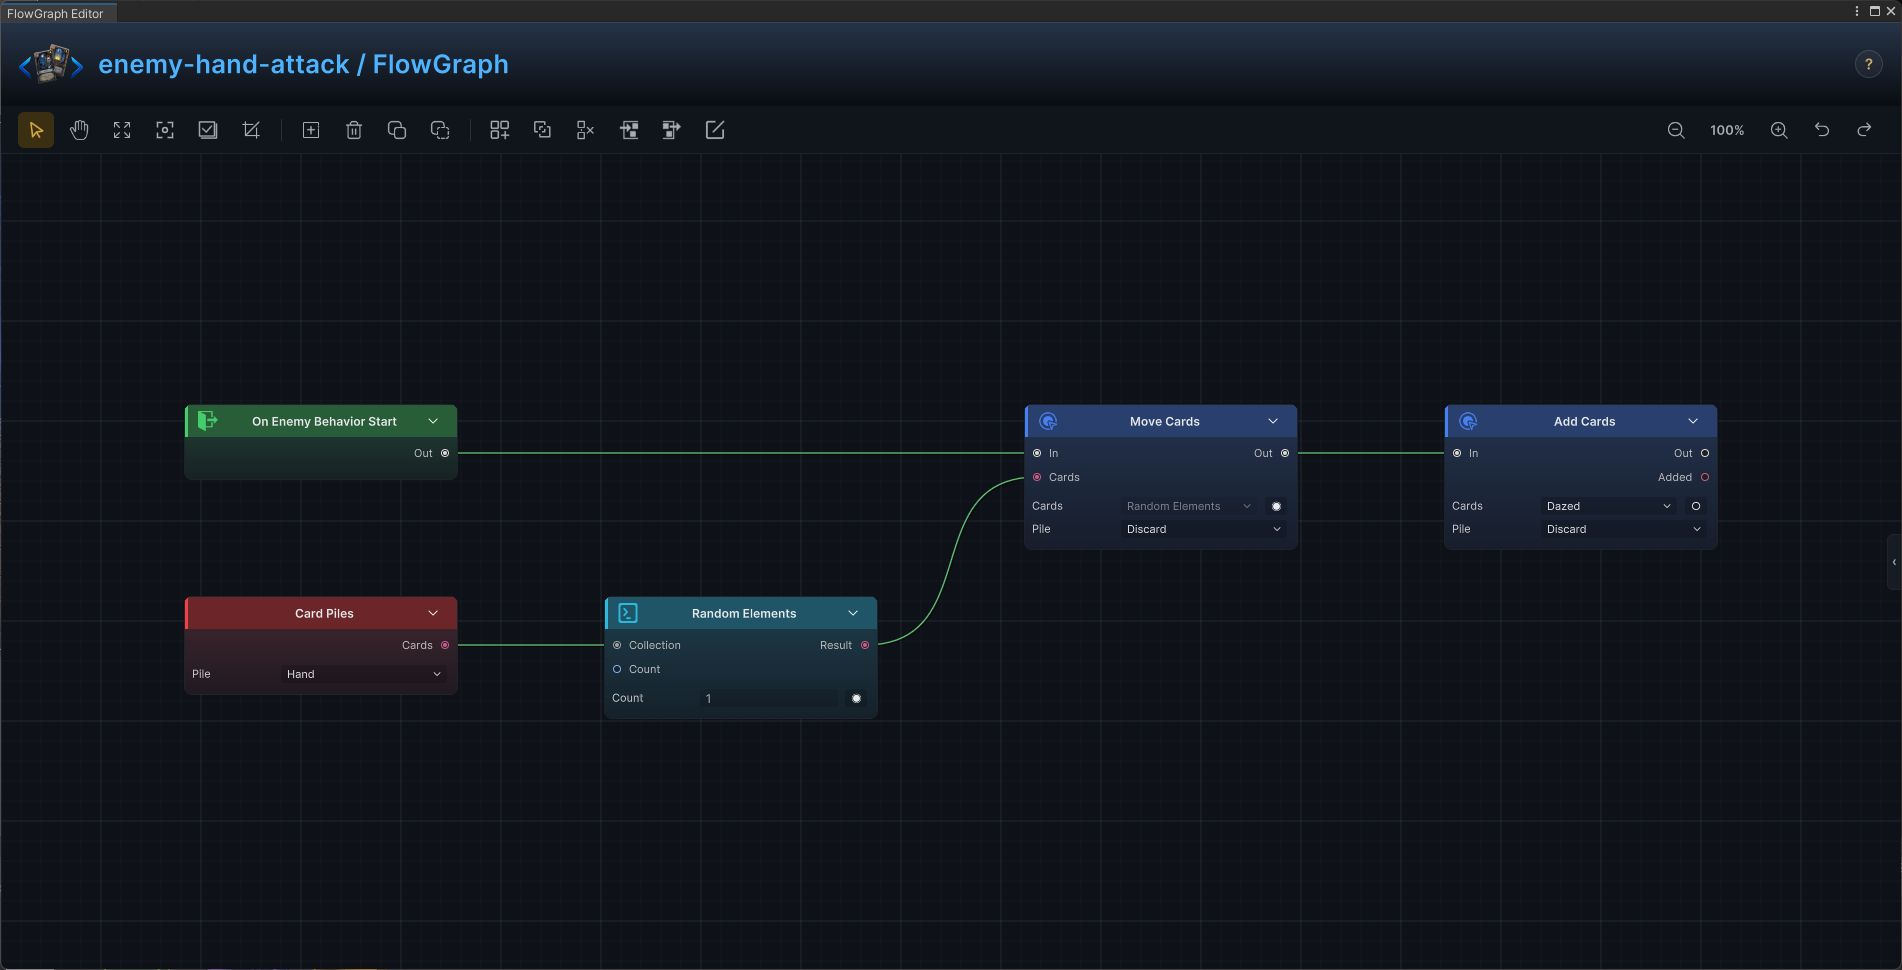Image resolution: width=1902 pixels, height=970 pixels.
Task: Collapse the Add Cards node
Action: [1693, 421]
